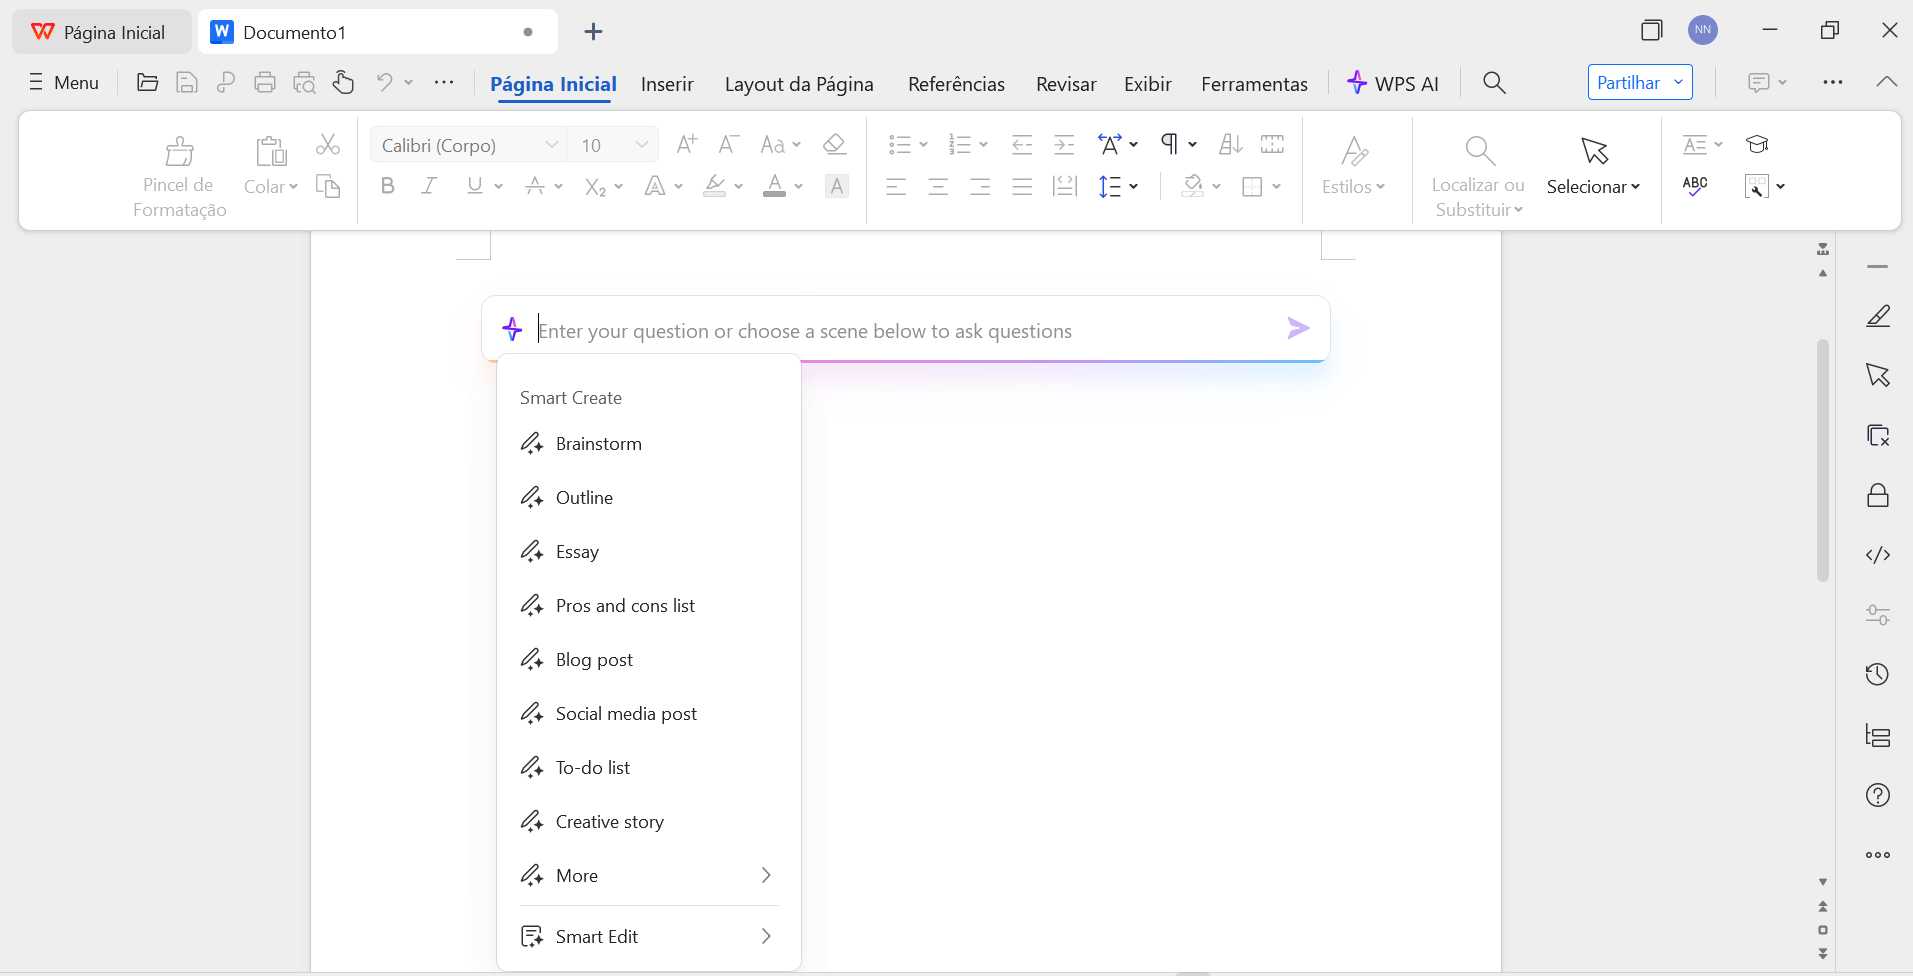Click the Partilhar button
Screen dimensions: 1913x976
(x=1627, y=82)
